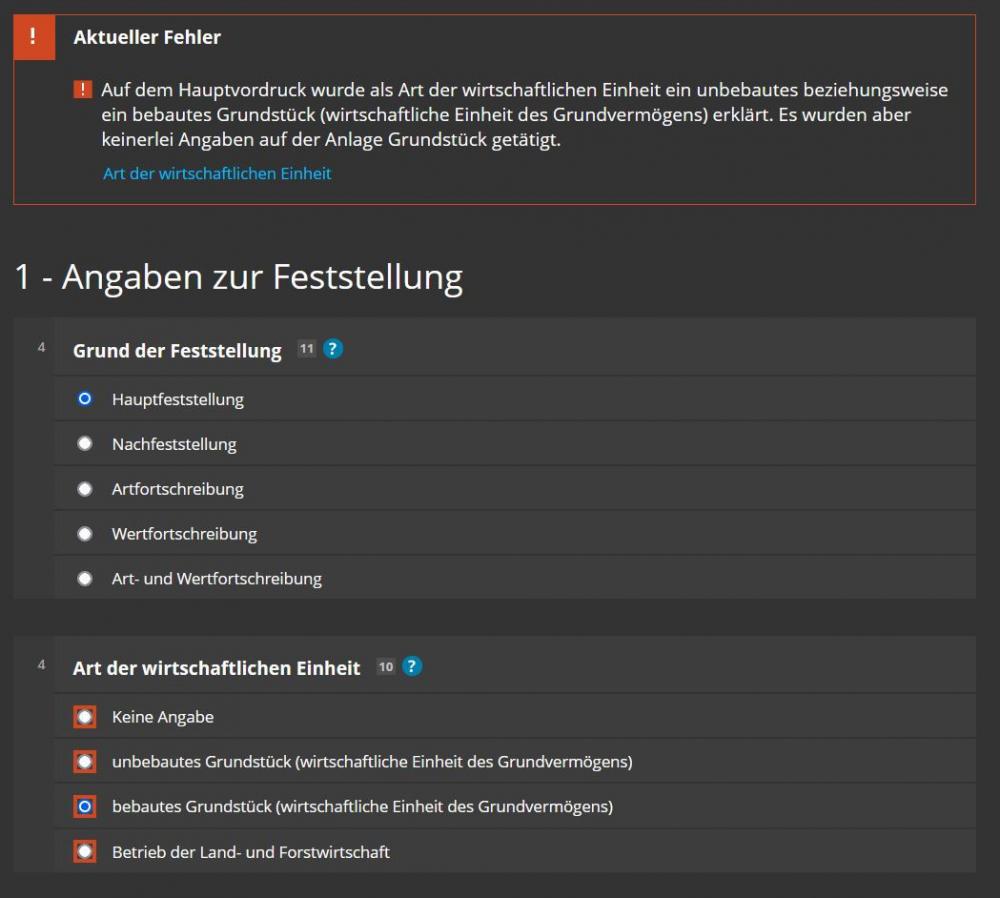This screenshot has height=898, width=1000.
Task: Select the Artfortschreibung radio button
Action: point(85,489)
